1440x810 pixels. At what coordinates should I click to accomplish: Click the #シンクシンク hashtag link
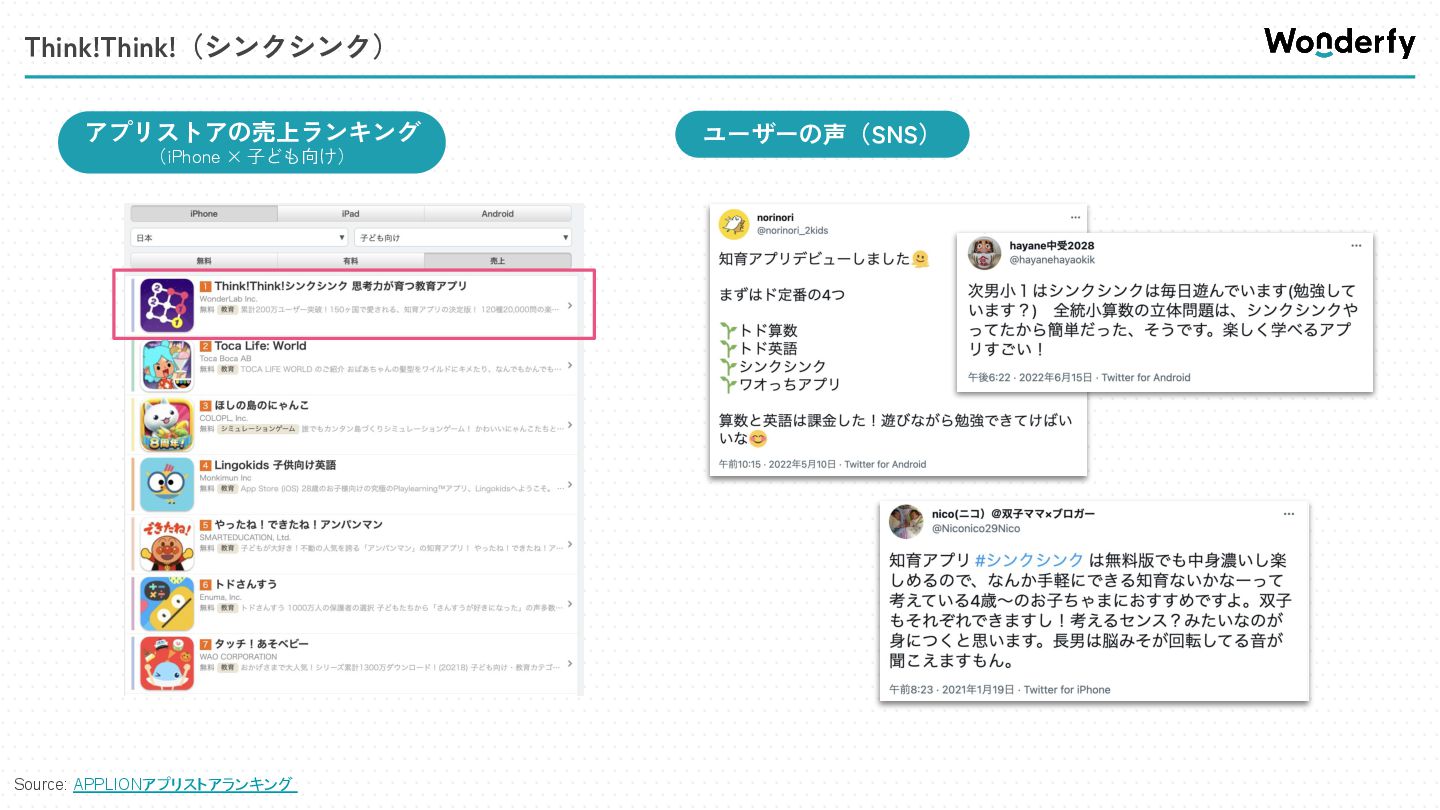coord(1029,560)
